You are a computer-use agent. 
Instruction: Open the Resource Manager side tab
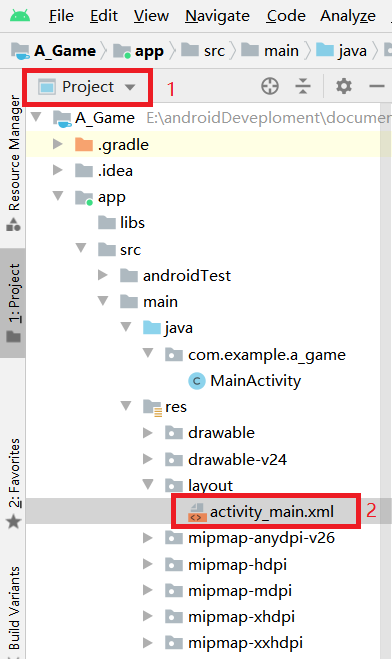[14, 163]
